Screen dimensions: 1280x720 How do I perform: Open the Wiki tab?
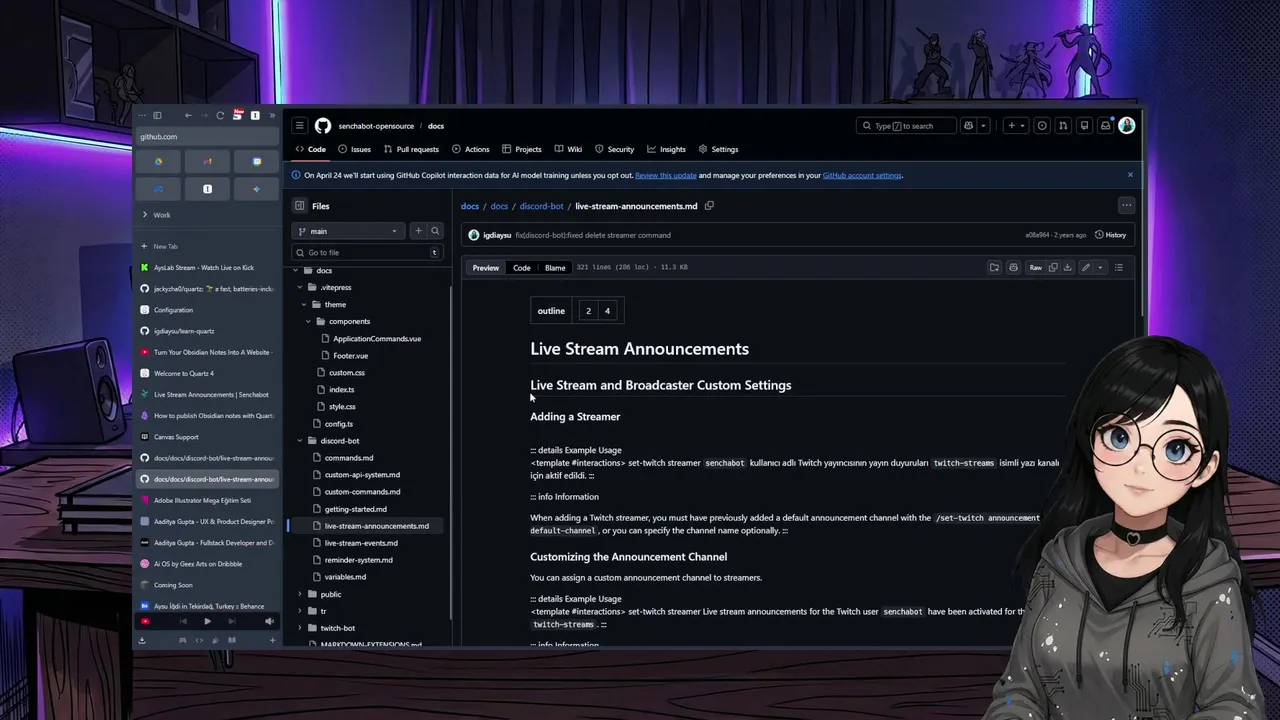click(568, 149)
